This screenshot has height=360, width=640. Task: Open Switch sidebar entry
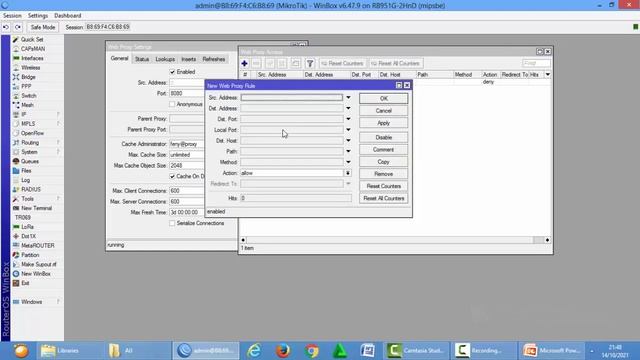point(29,96)
